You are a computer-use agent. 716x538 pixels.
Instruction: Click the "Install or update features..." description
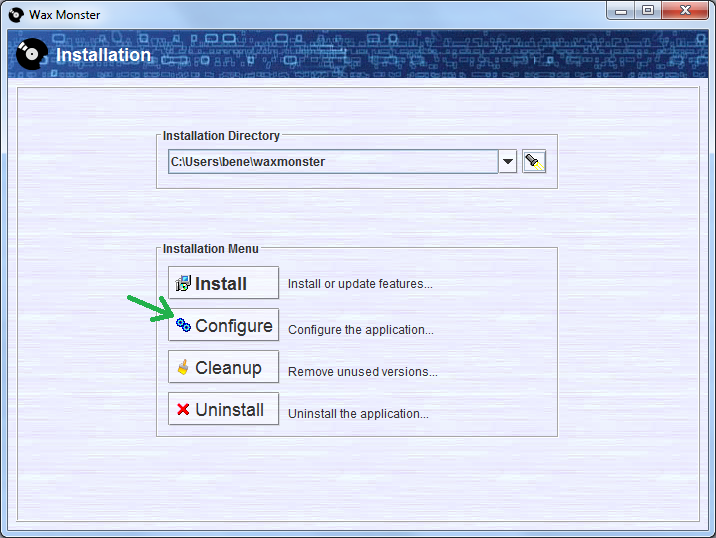click(x=360, y=284)
